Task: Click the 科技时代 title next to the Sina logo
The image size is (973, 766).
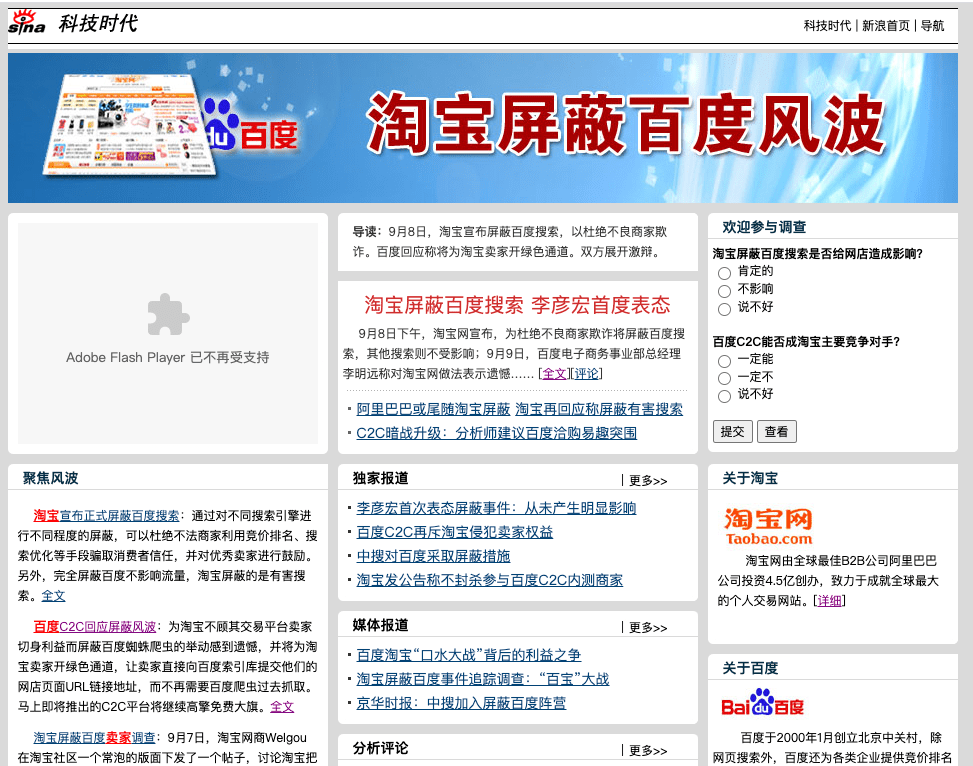Action: point(98,24)
